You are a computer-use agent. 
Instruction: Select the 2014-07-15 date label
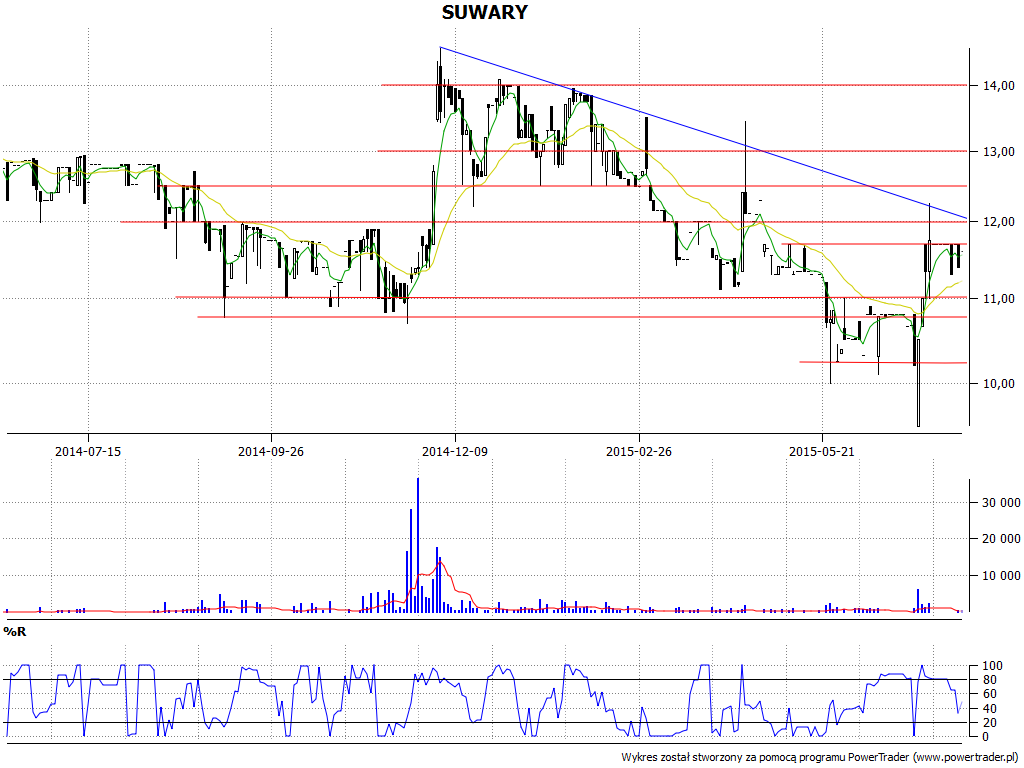(88, 451)
